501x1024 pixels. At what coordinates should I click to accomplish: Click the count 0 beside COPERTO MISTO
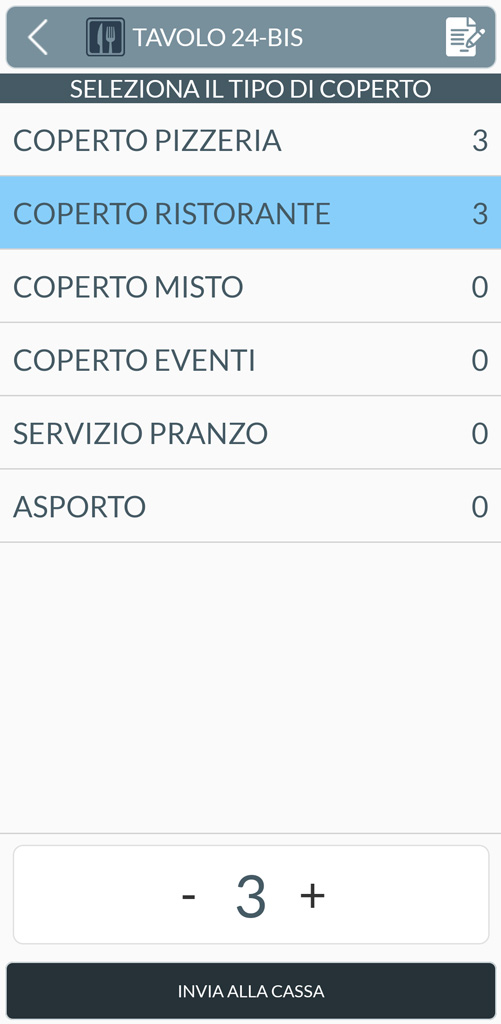[480, 287]
